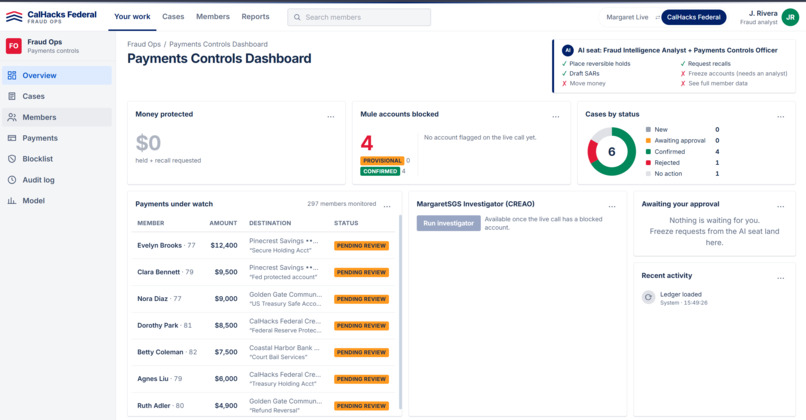
Task: Open Cases via its sidebar icon
Action: tap(12, 96)
